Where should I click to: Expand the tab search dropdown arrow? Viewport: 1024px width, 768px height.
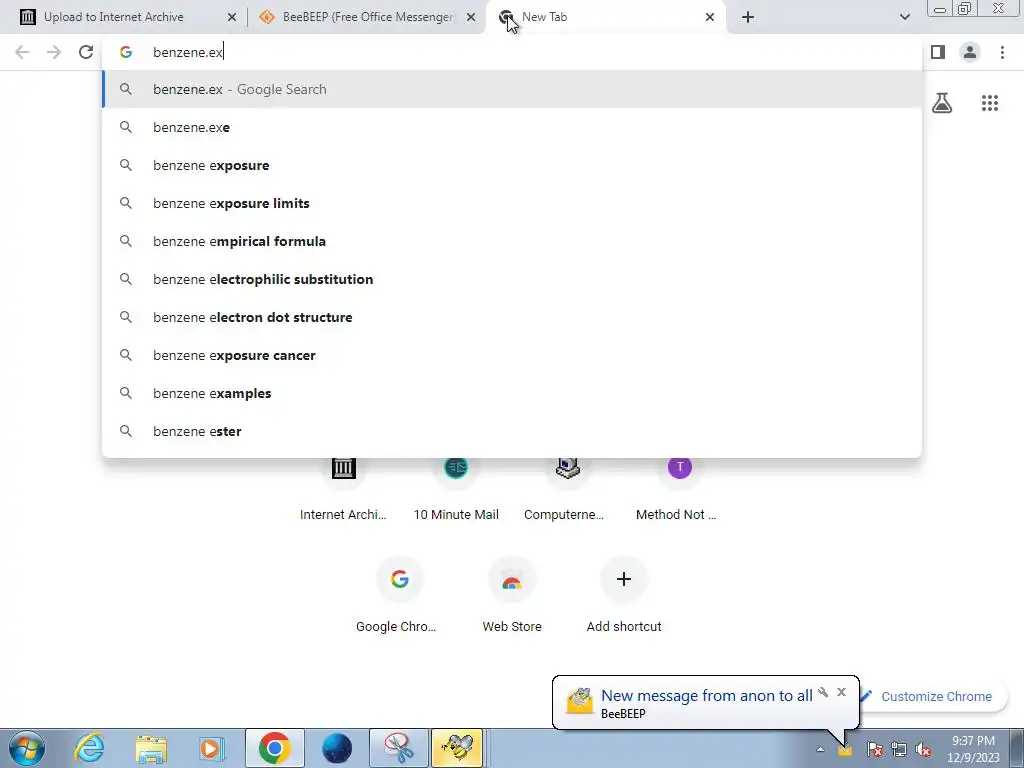pyautogui.click(x=904, y=17)
